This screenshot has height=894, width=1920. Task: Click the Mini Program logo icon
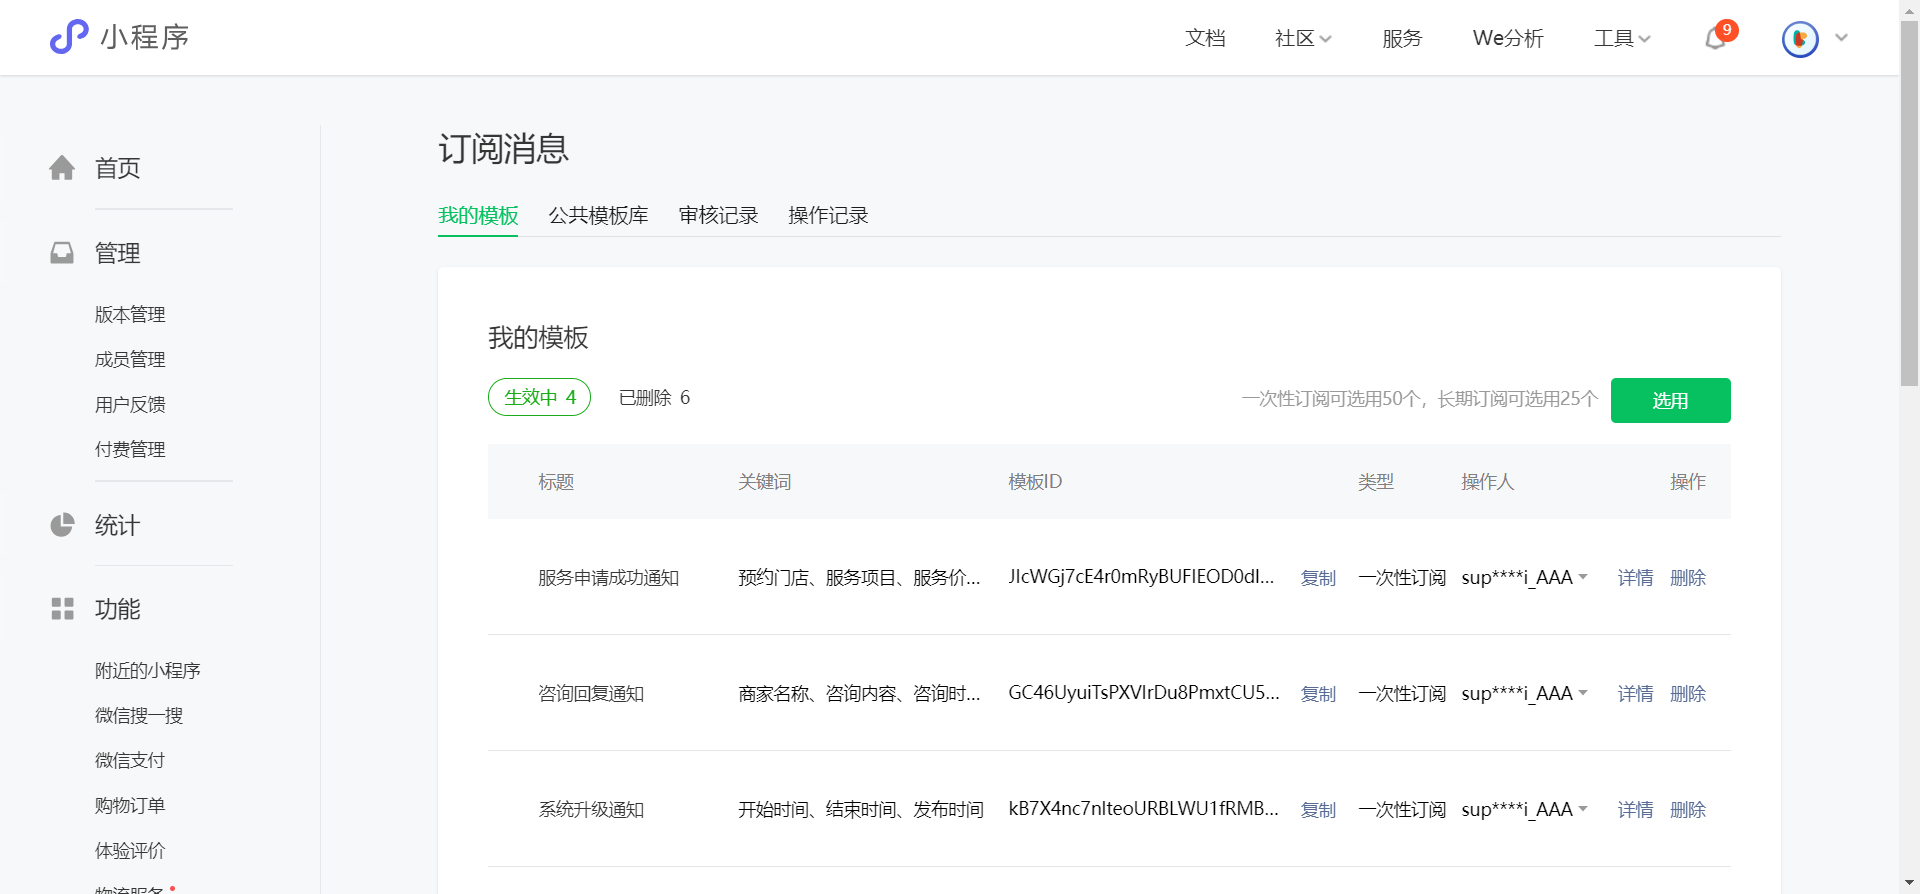click(69, 37)
